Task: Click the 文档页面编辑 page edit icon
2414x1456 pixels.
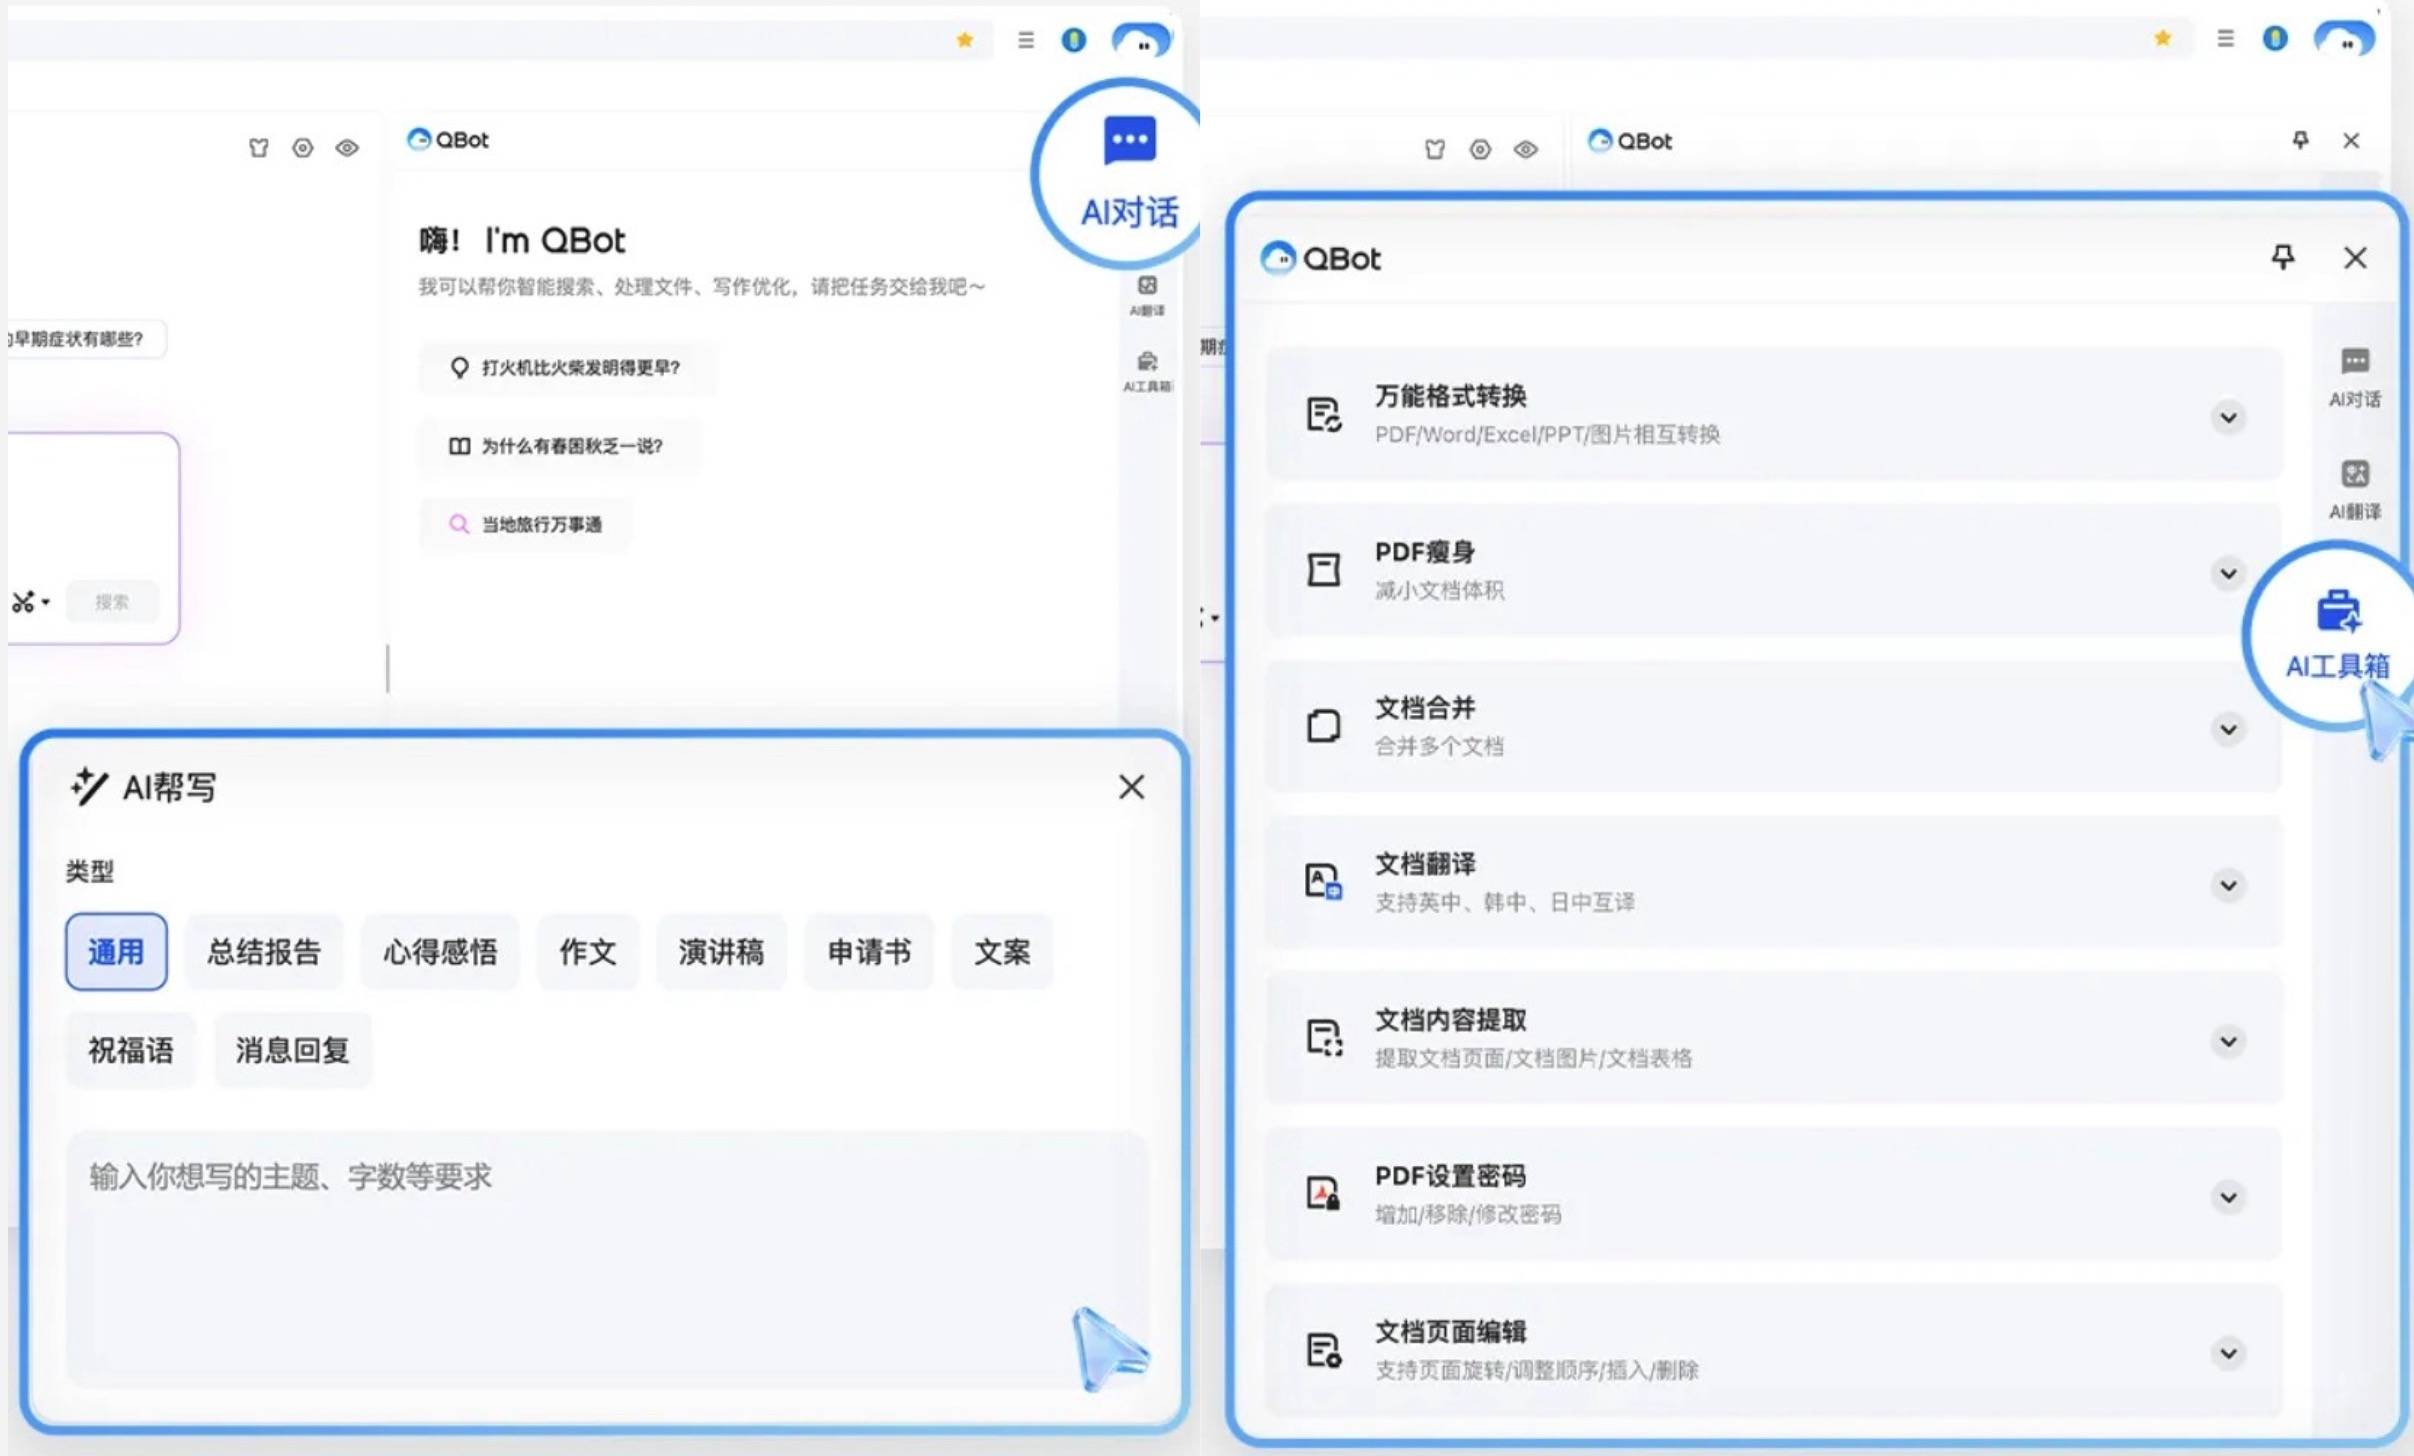Action: tap(1324, 1350)
